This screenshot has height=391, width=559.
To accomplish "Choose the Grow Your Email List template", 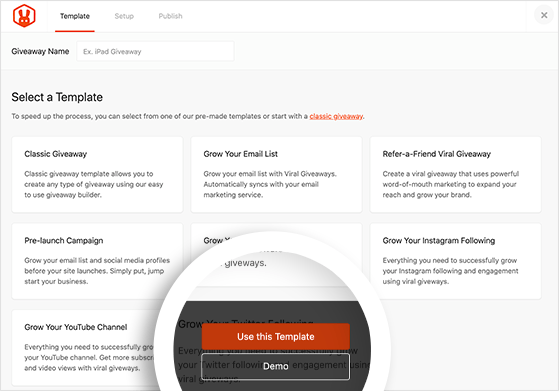I will pos(276,175).
